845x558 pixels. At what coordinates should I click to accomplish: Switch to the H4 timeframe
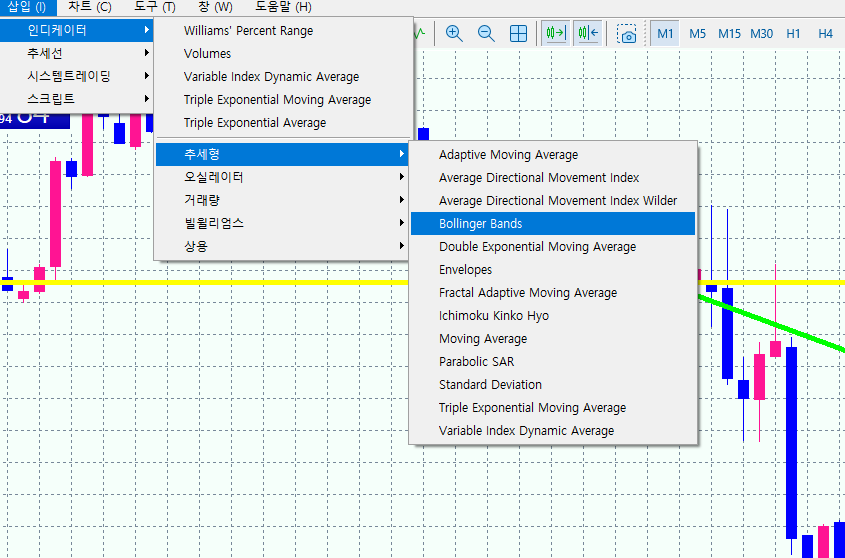[x=825, y=34]
